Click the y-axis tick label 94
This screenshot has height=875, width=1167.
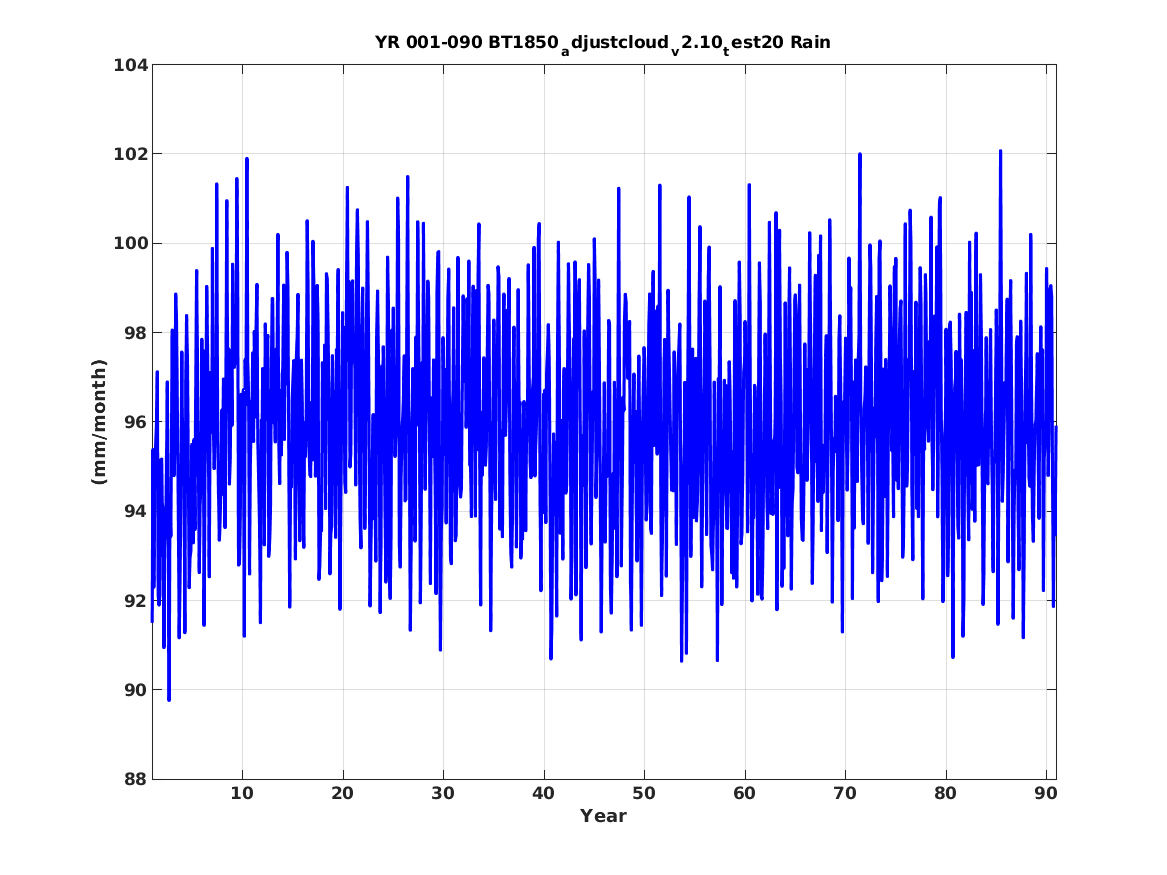pyautogui.click(x=135, y=511)
